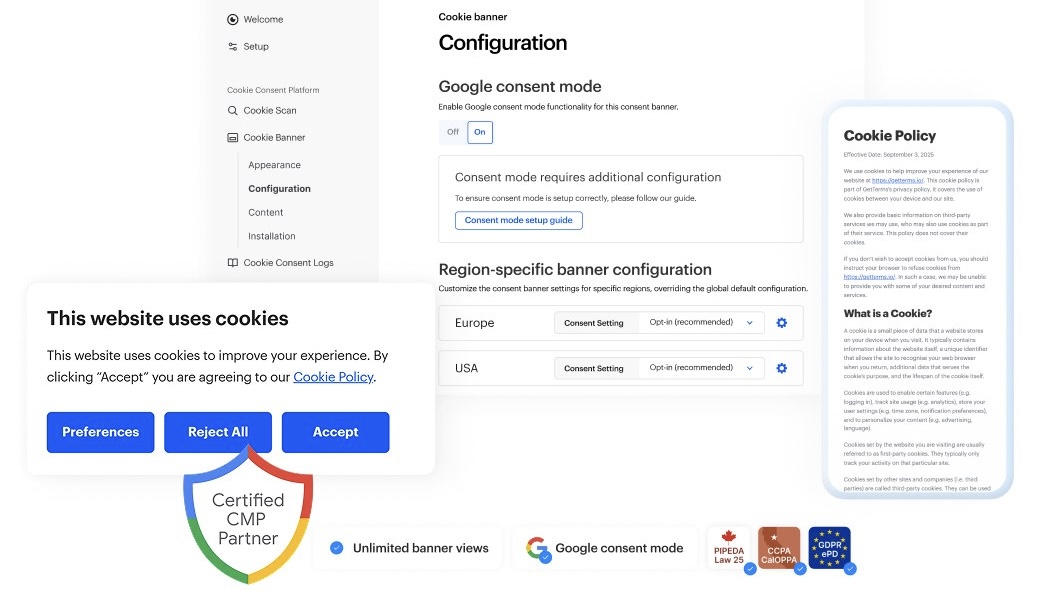Open the Cookie Policy link in banner
This screenshot has width=1040, height=609.
tap(333, 377)
